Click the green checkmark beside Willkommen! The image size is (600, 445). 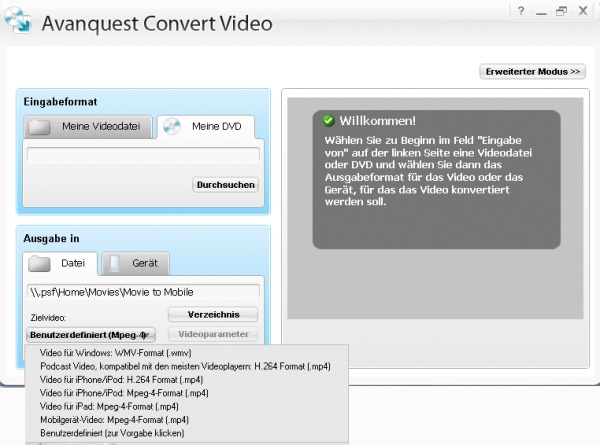click(x=328, y=121)
